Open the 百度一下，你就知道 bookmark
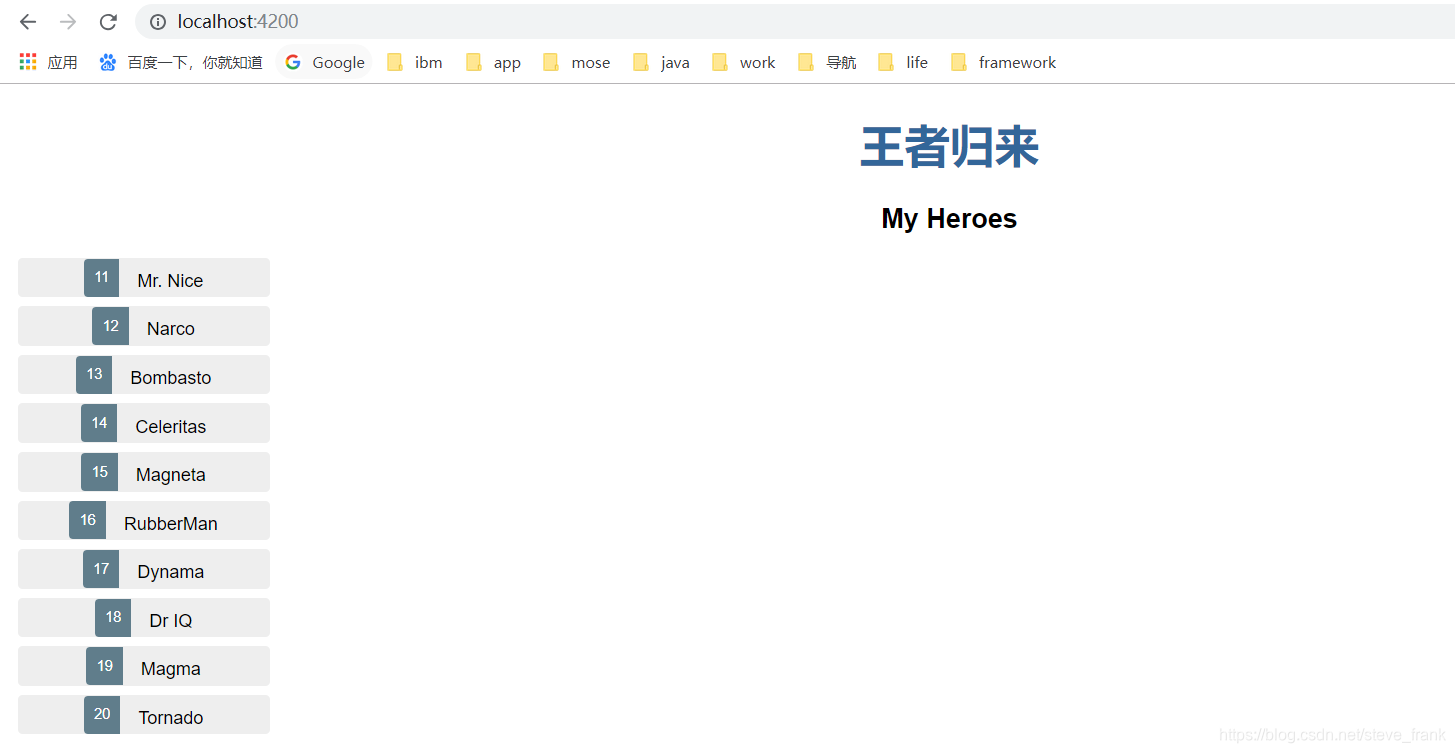 click(x=181, y=62)
